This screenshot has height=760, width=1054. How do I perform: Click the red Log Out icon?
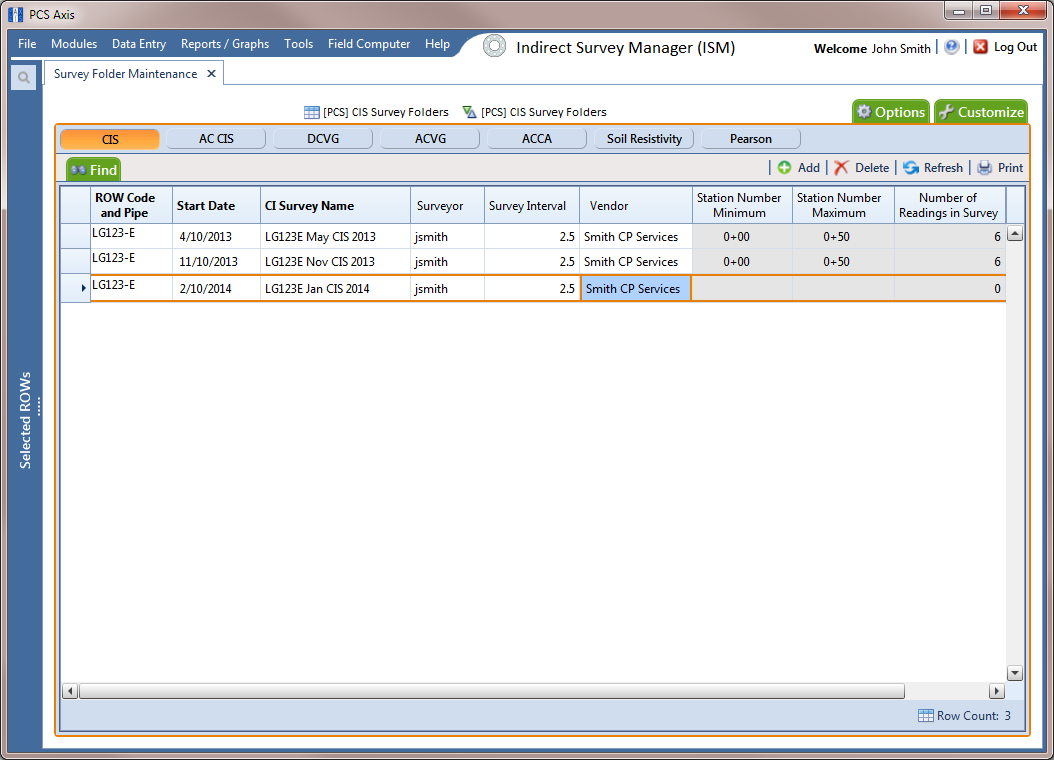(x=980, y=47)
